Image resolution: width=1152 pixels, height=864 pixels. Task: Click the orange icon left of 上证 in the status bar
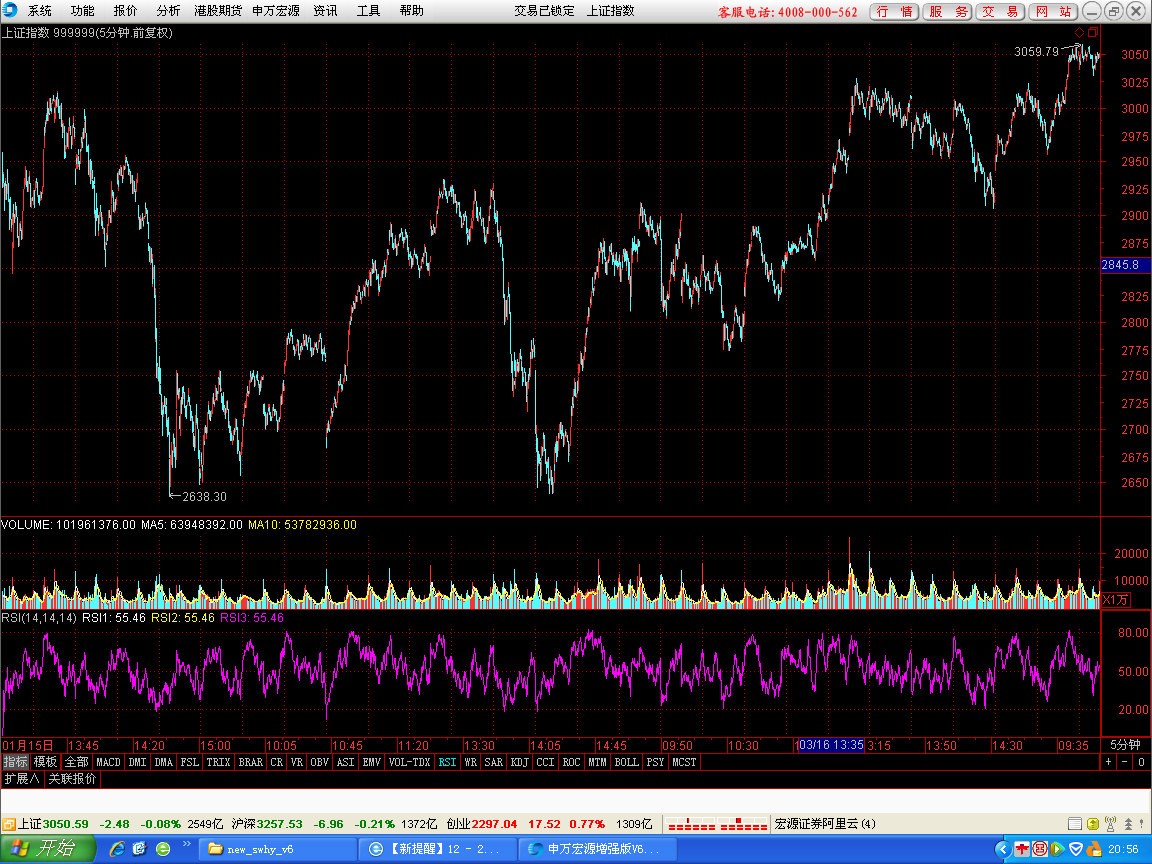point(9,824)
